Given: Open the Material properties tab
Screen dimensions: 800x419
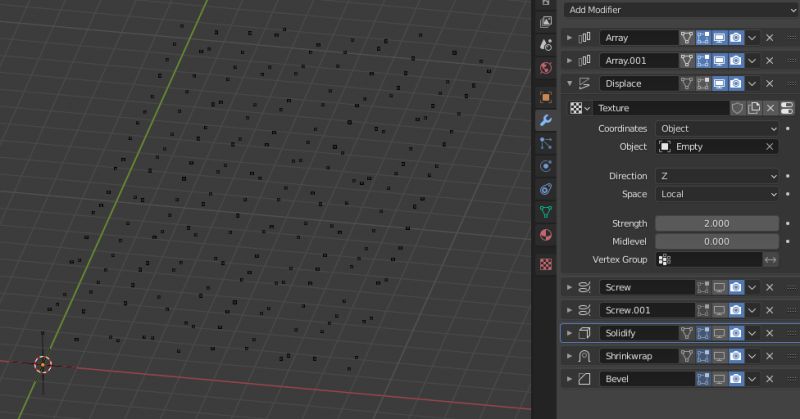Looking at the screenshot, I should click(x=545, y=235).
